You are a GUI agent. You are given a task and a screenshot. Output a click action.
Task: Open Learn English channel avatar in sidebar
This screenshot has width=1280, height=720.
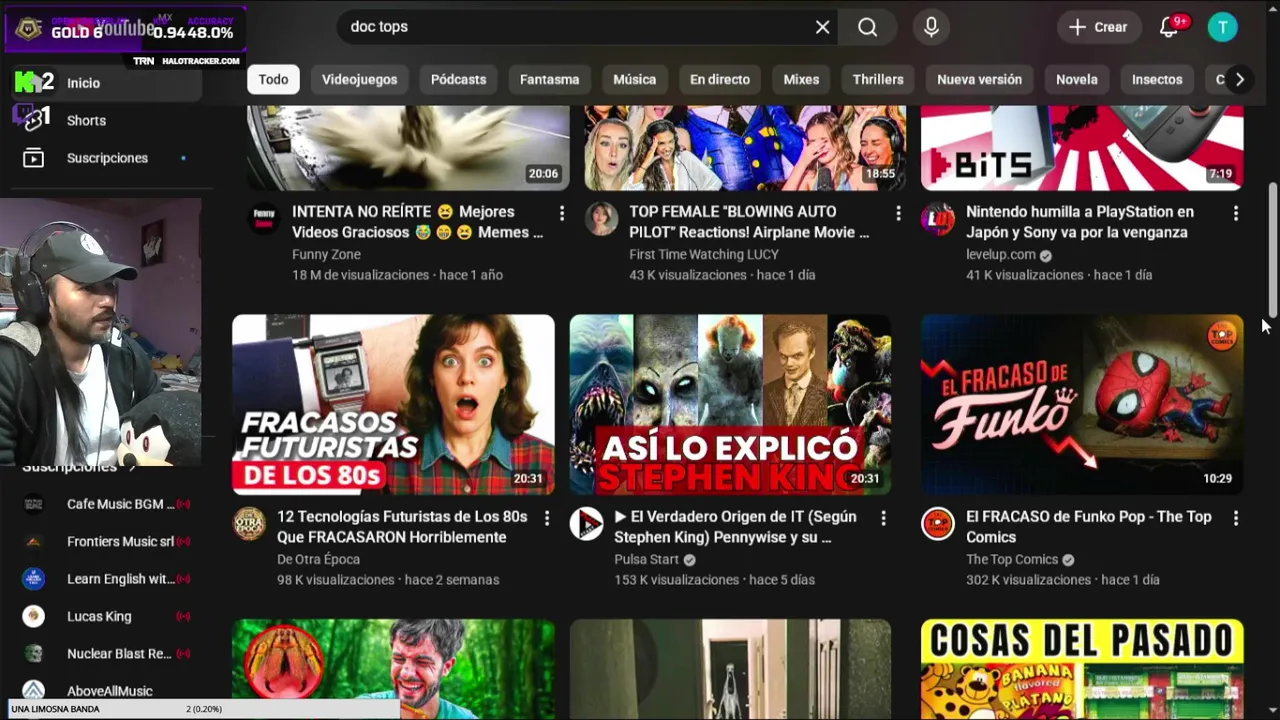click(x=34, y=579)
